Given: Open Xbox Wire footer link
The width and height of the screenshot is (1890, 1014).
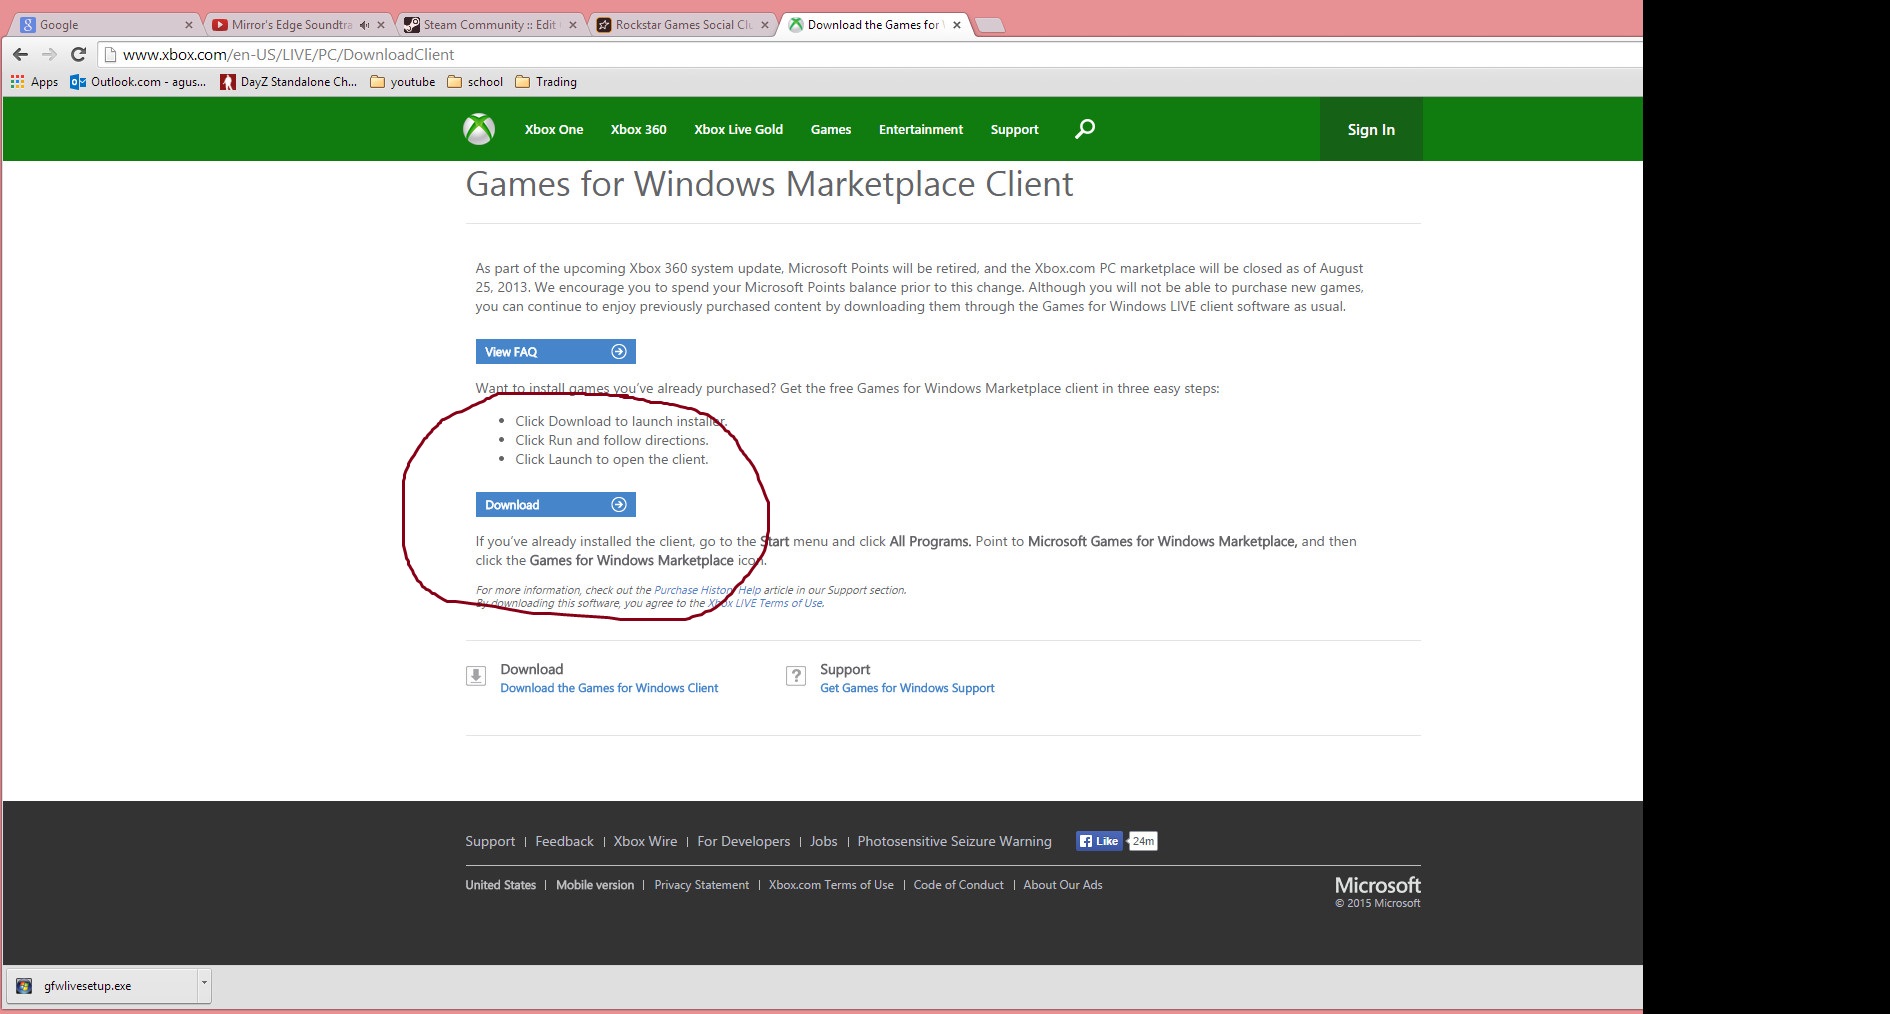Looking at the screenshot, I should tap(645, 841).
